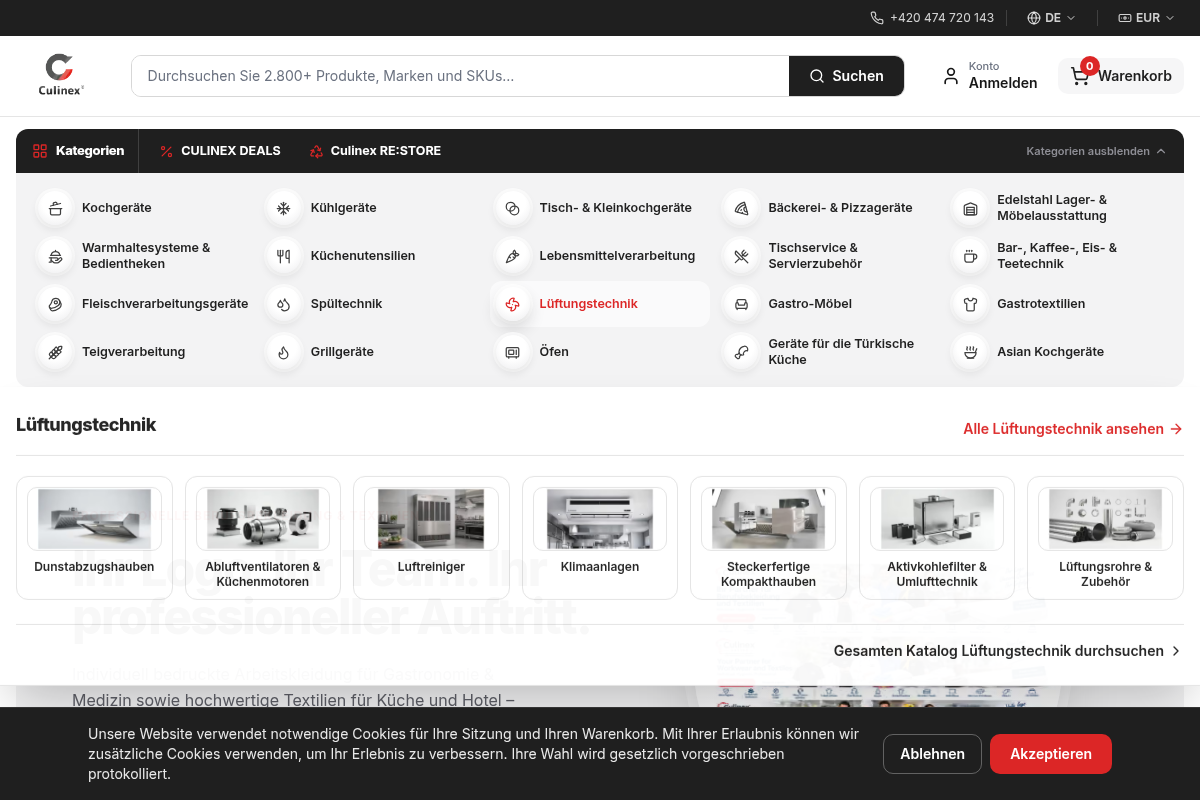This screenshot has width=1200, height=800.
Task: Click the Fleischverarbeitungsgeräte icon
Action: coord(55,304)
